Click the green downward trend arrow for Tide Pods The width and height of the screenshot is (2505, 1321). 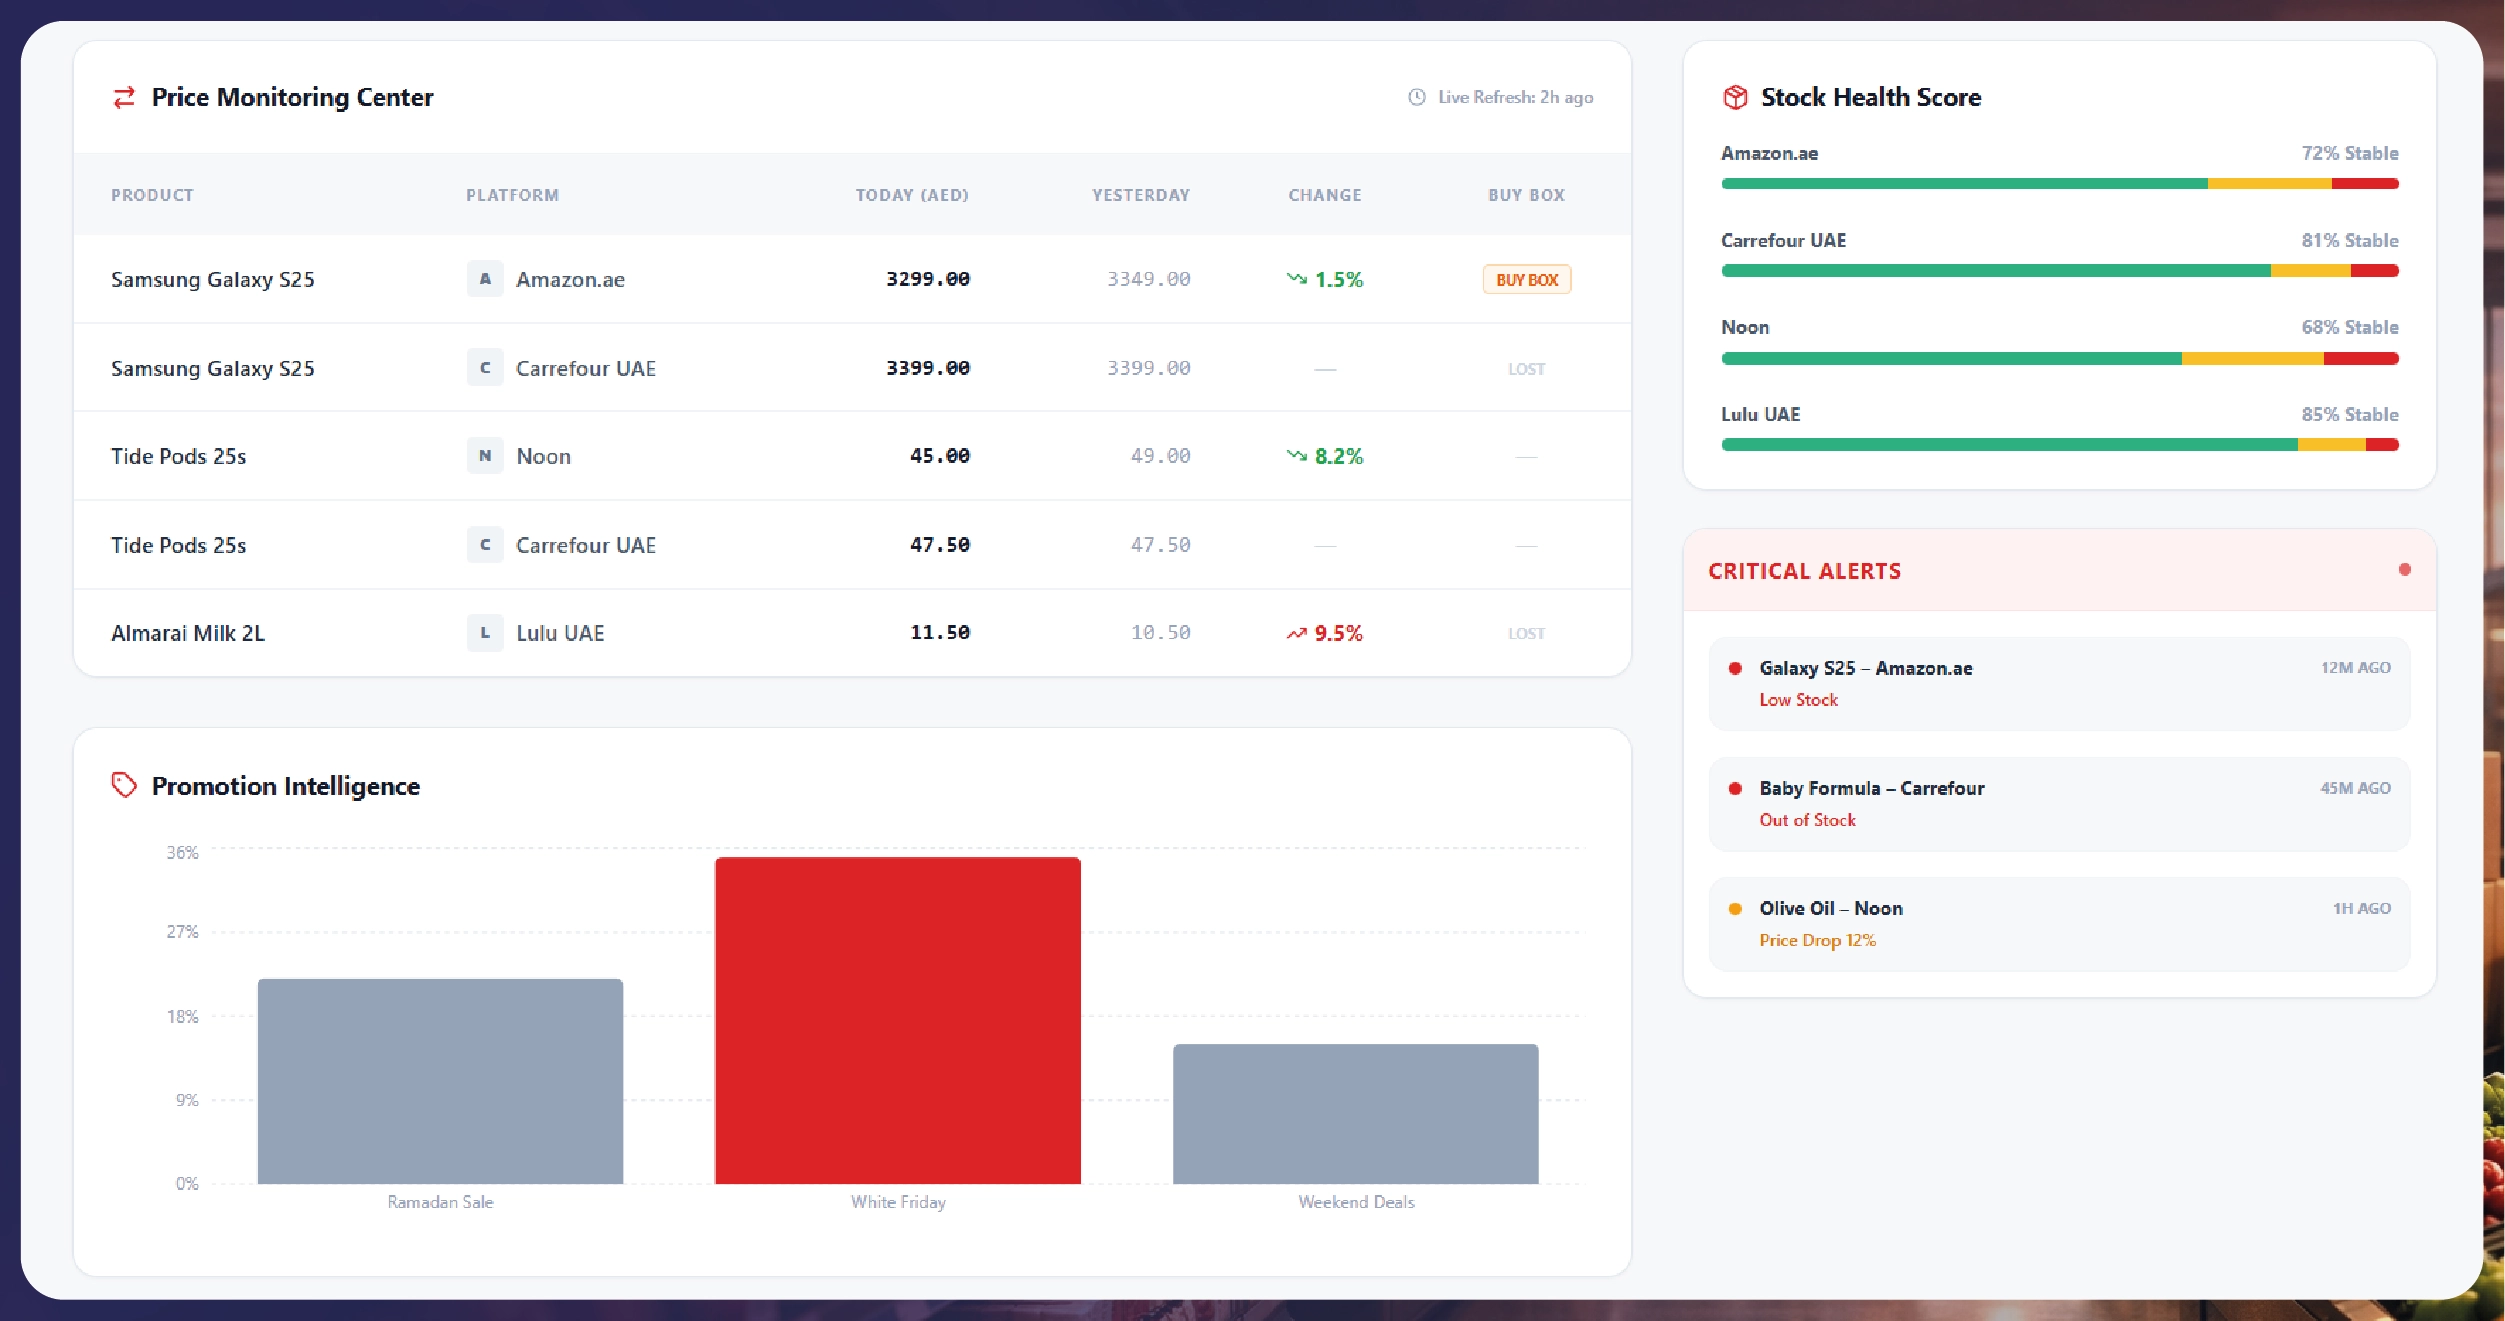tap(1296, 456)
